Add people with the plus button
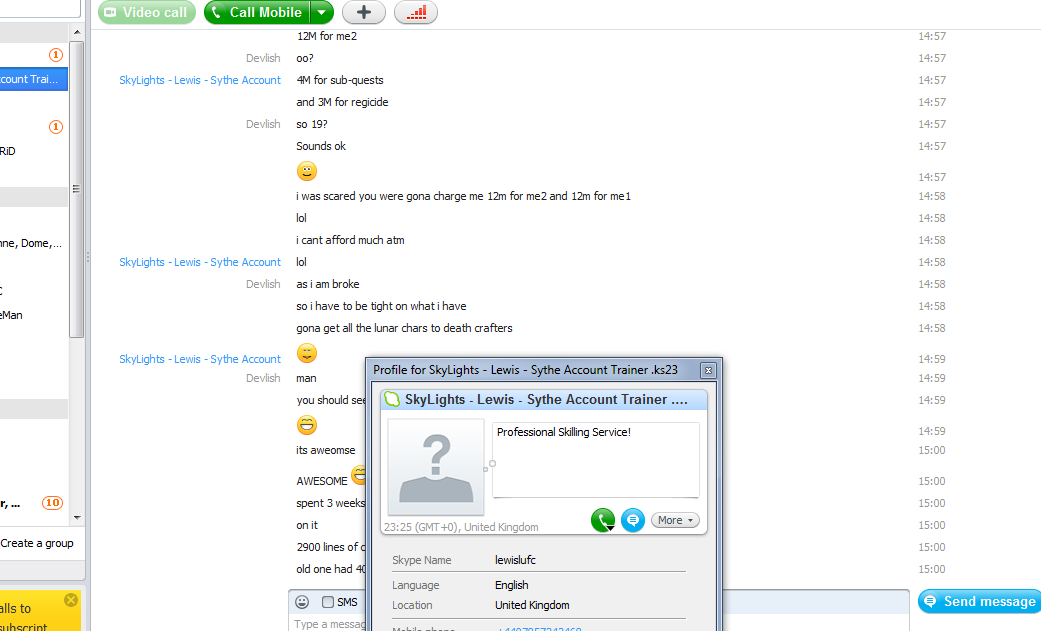 (x=364, y=12)
